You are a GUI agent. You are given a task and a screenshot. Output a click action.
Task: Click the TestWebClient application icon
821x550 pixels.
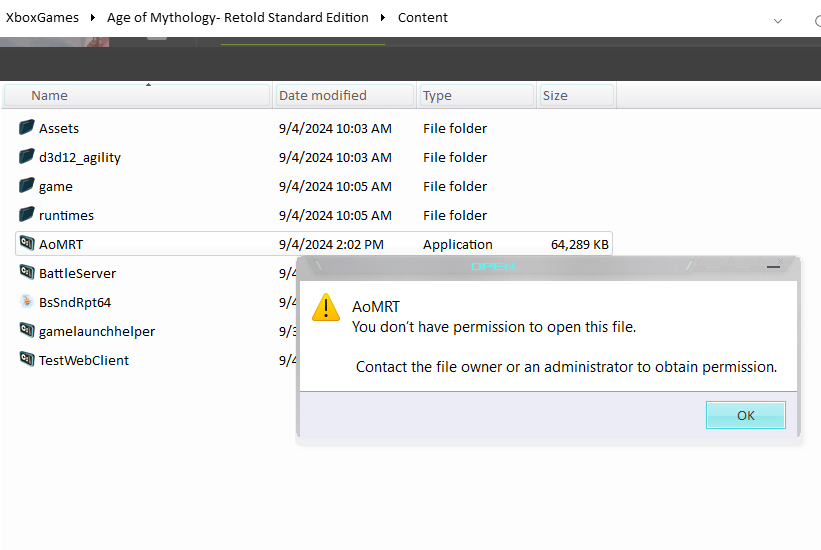pos(27,359)
